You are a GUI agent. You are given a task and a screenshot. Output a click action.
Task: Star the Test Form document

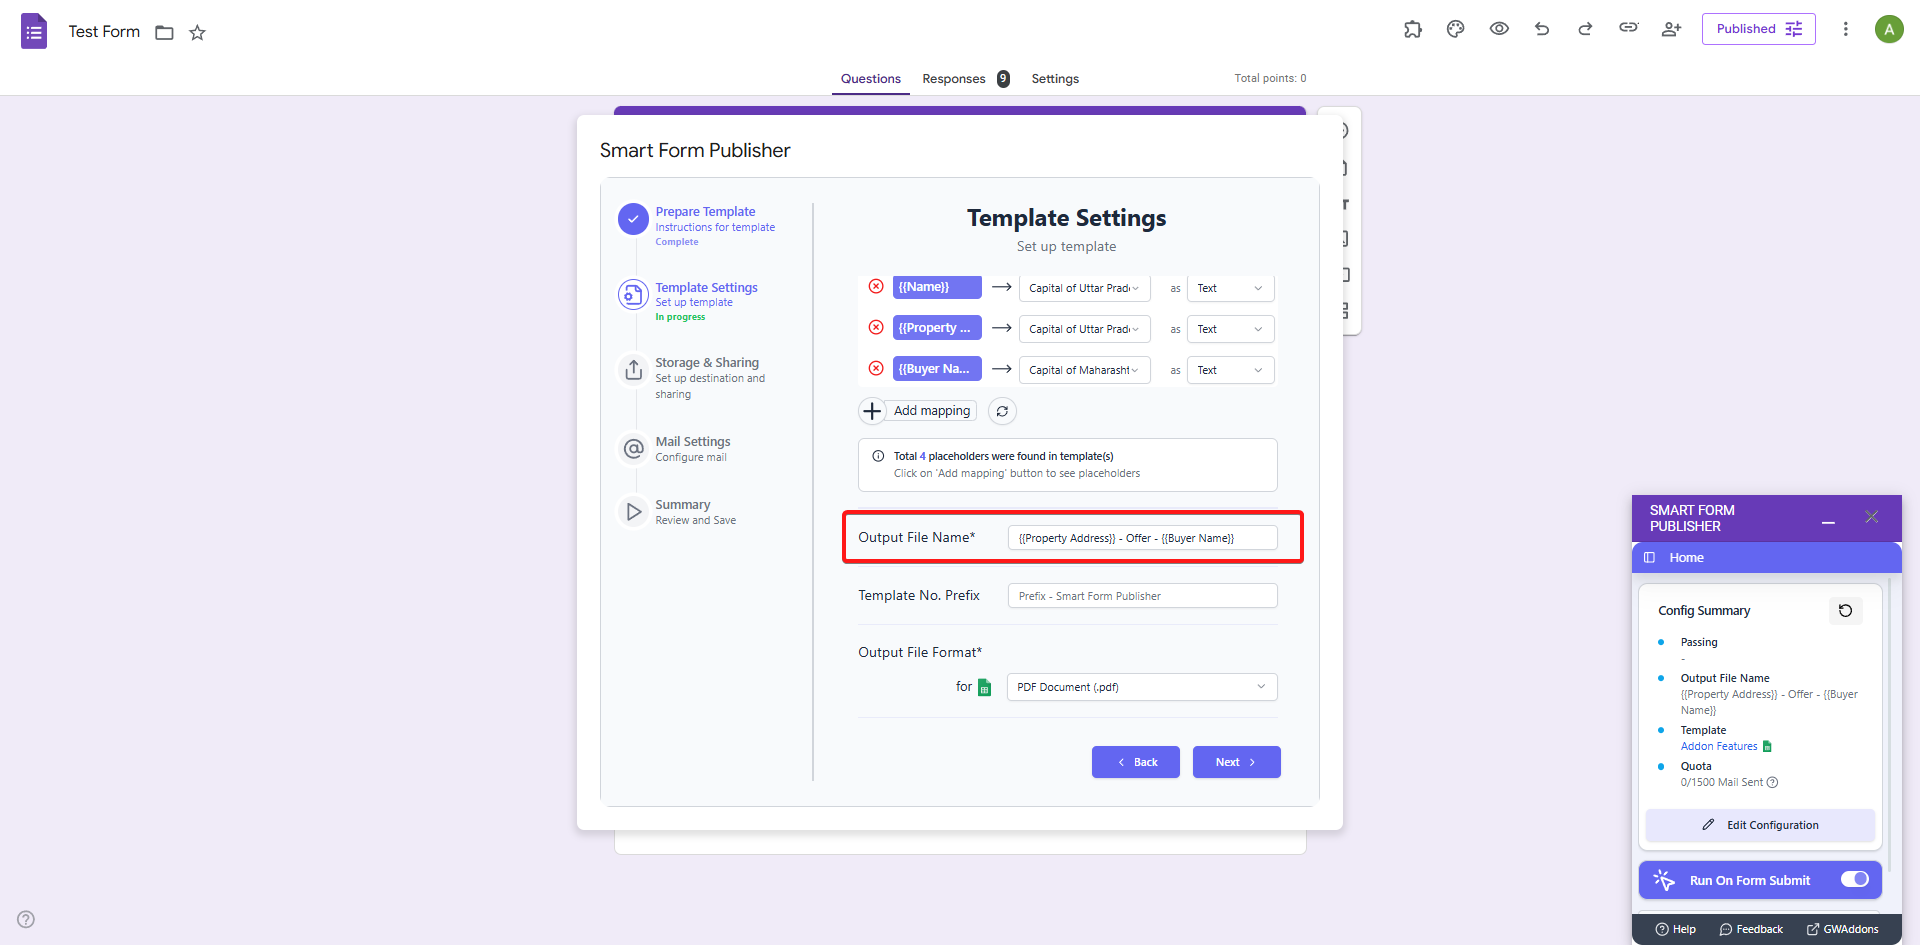click(197, 33)
